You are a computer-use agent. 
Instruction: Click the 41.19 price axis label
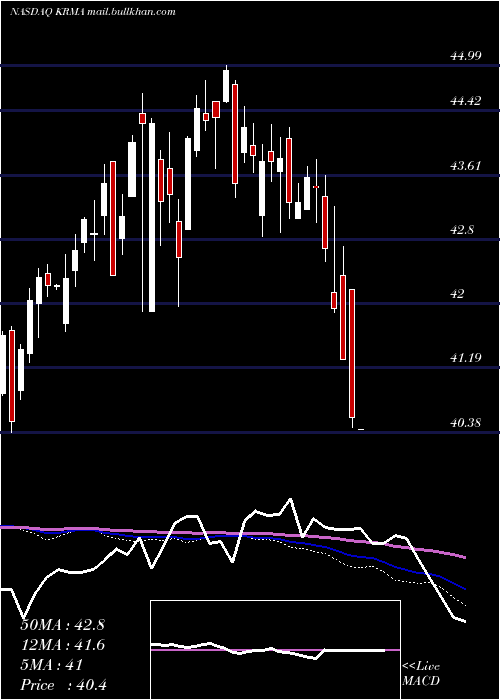[x=465, y=358]
